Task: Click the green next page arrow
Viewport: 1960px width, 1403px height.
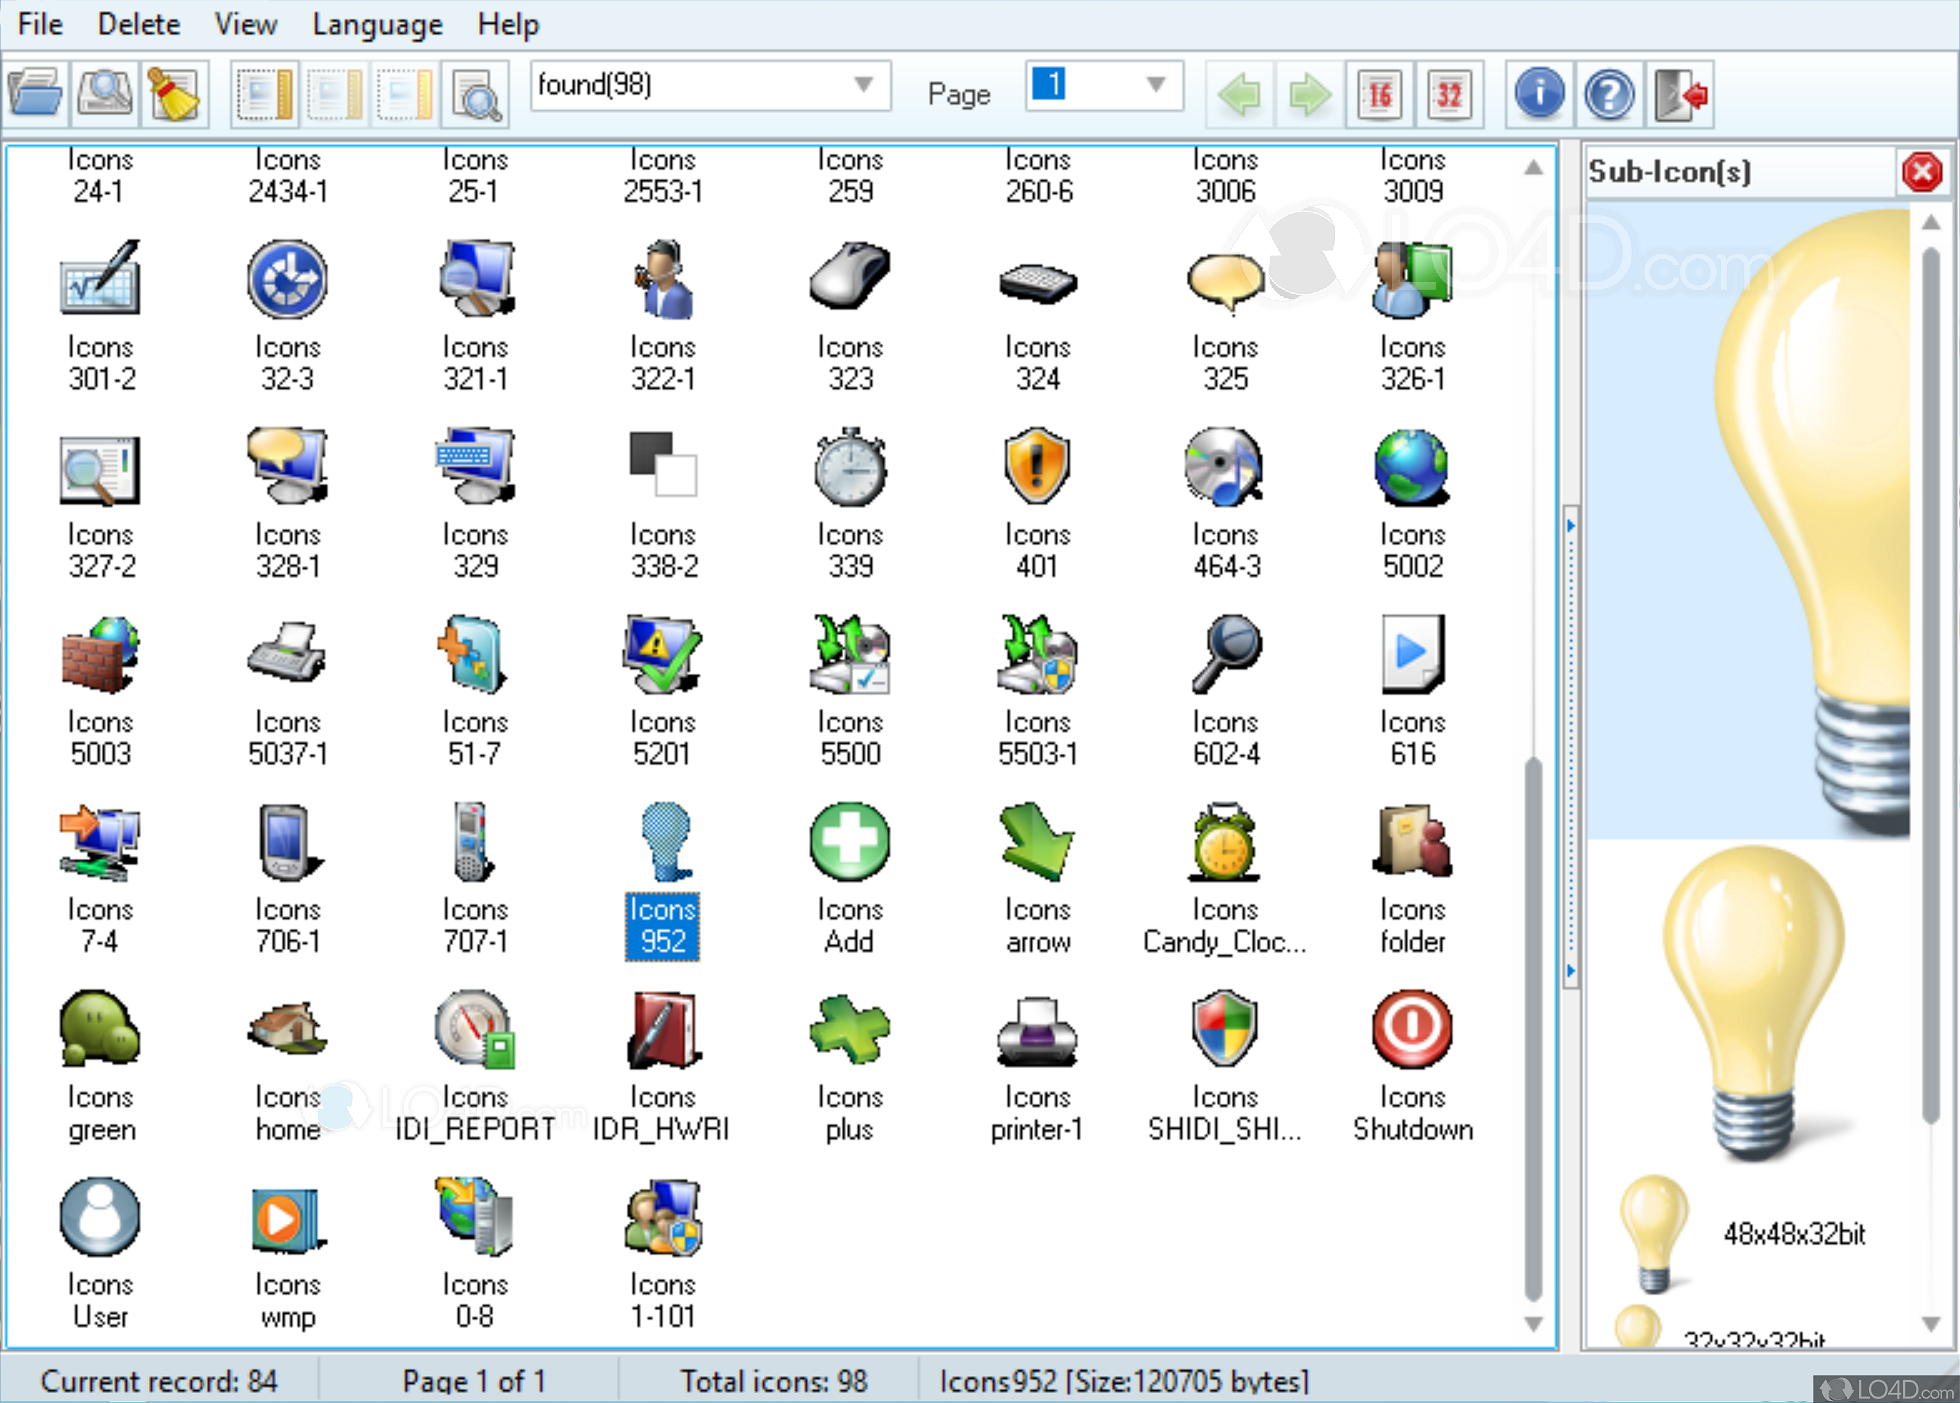Action: (x=1308, y=94)
